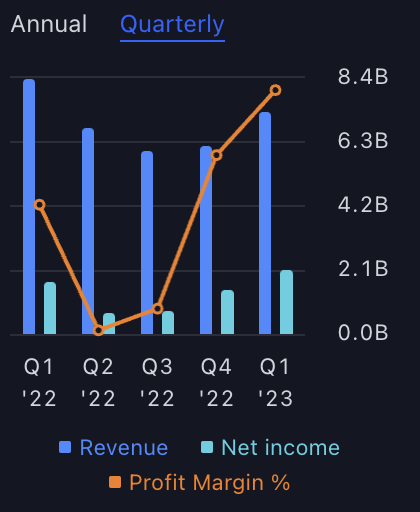The width and height of the screenshot is (420, 512).
Task: Click the Q1 '22 net income bar
Action: click(x=50, y=308)
